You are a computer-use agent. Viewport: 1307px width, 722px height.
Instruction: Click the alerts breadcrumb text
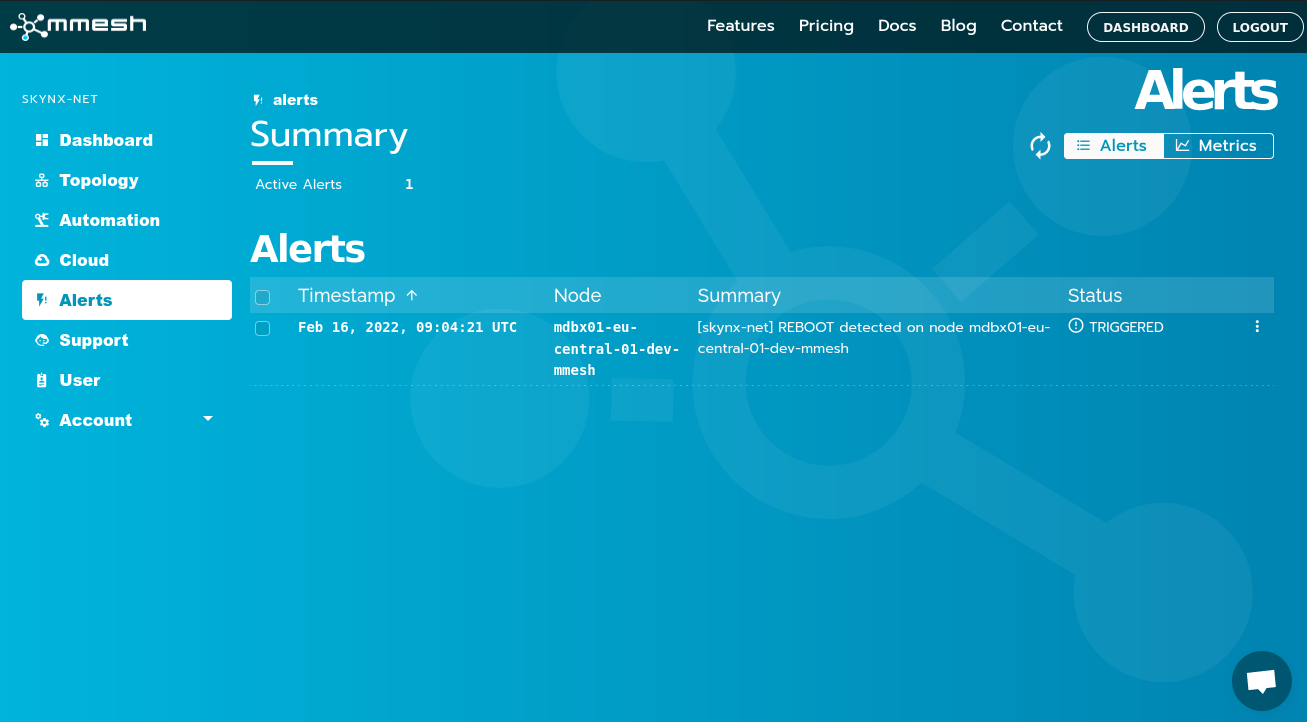(296, 100)
